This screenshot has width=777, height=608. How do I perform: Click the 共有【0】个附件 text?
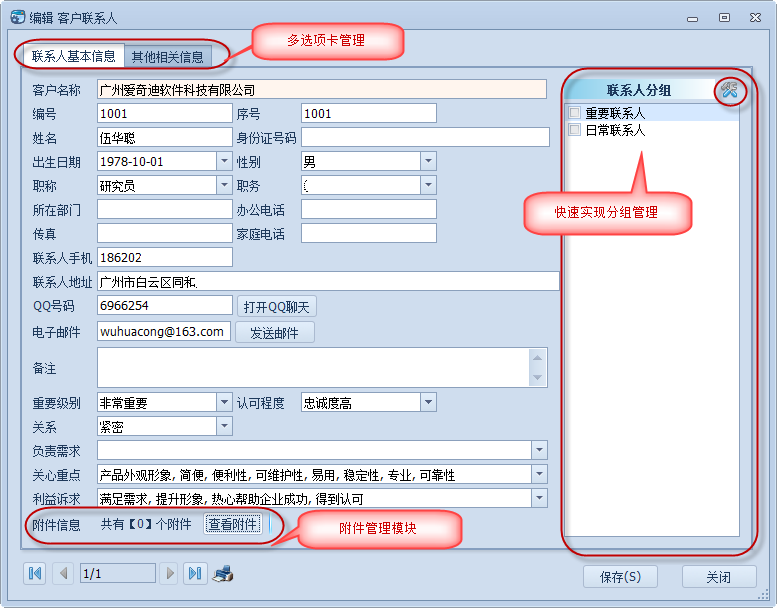pyautogui.click(x=146, y=524)
